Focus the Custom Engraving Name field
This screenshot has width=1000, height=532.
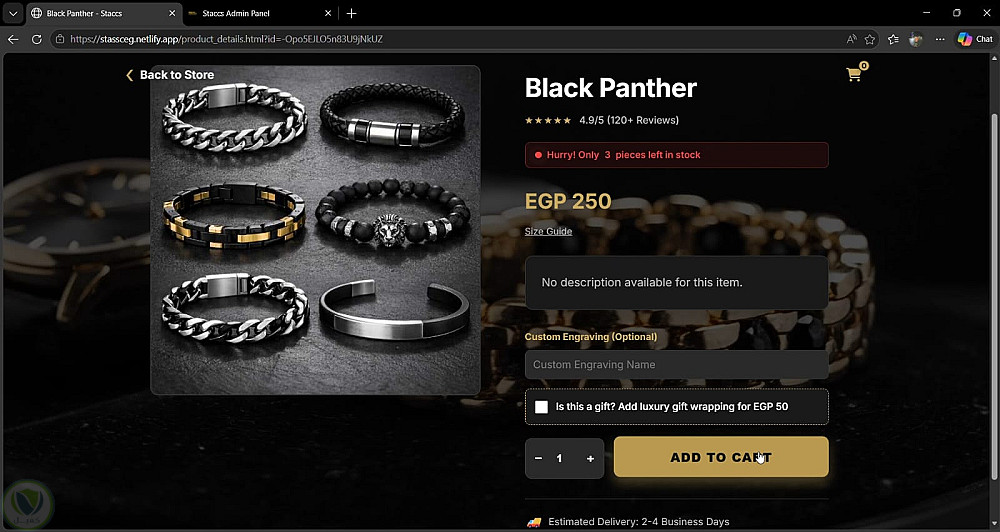tap(677, 365)
